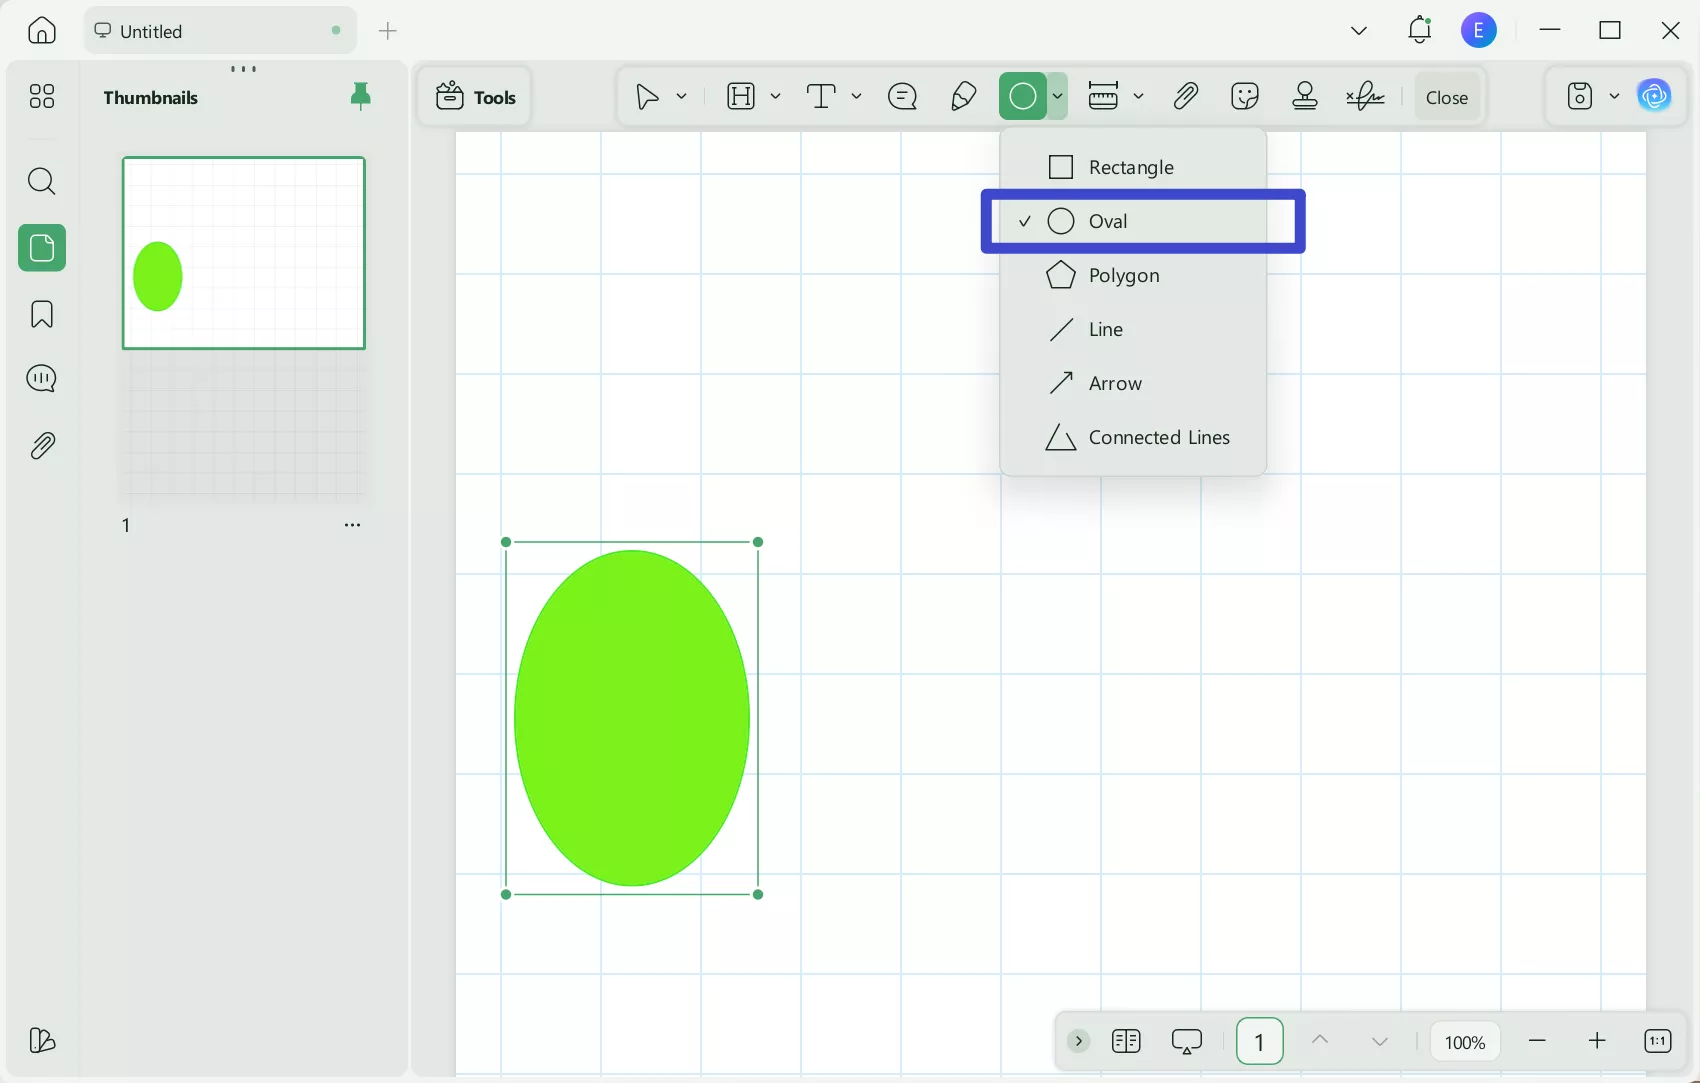Open the comment callout tool
This screenshot has width=1700, height=1083.
(x=901, y=96)
